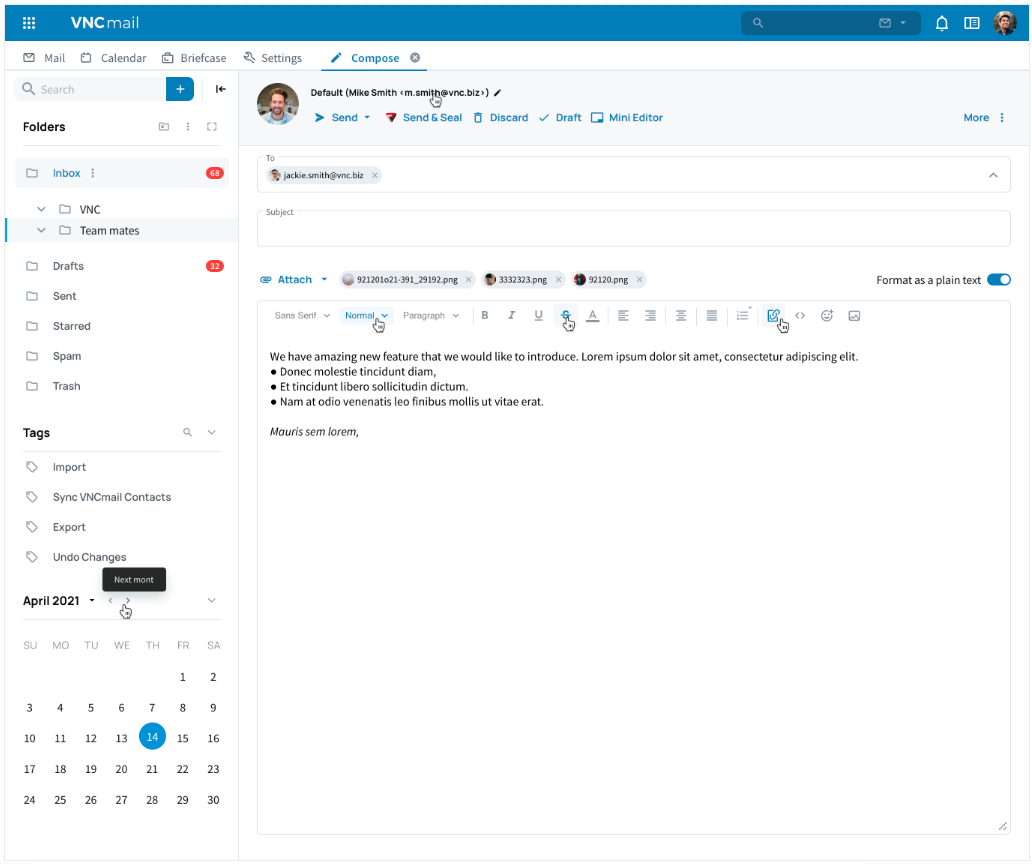Click into the Subject field
The height and width of the screenshot is (864, 1032).
coord(633,231)
